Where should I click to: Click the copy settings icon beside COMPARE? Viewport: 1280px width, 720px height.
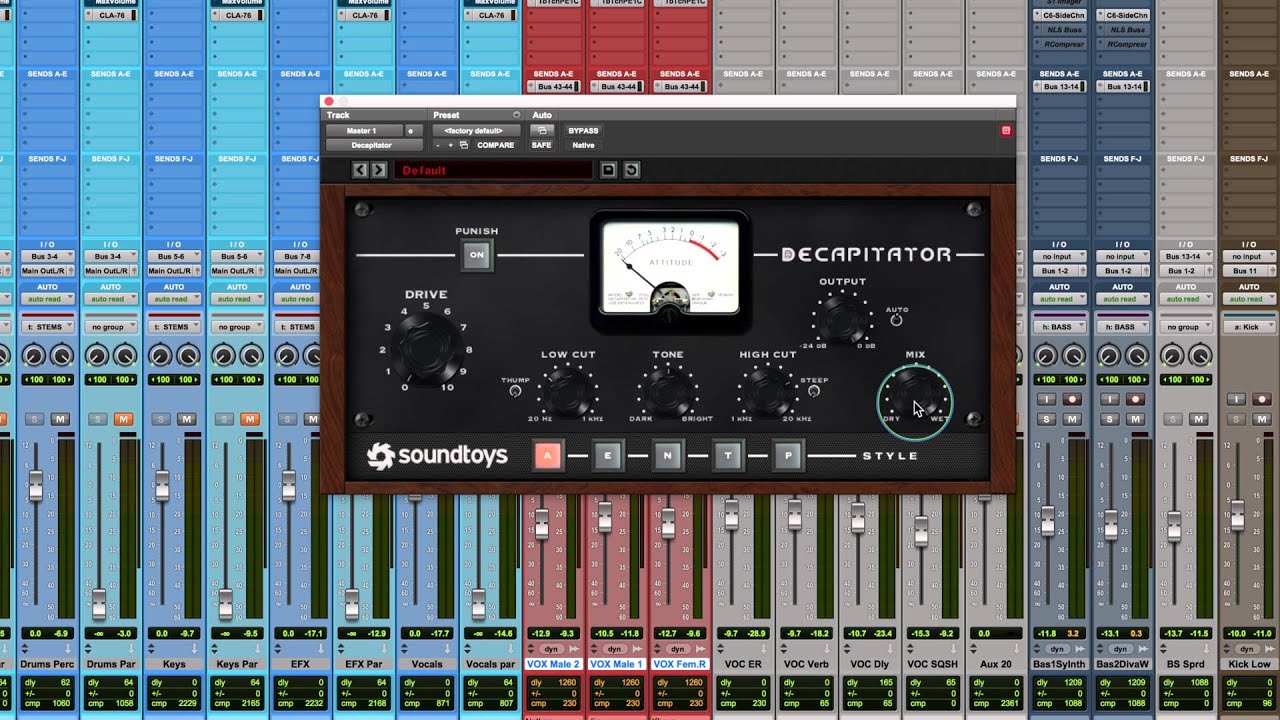(x=464, y=145)
